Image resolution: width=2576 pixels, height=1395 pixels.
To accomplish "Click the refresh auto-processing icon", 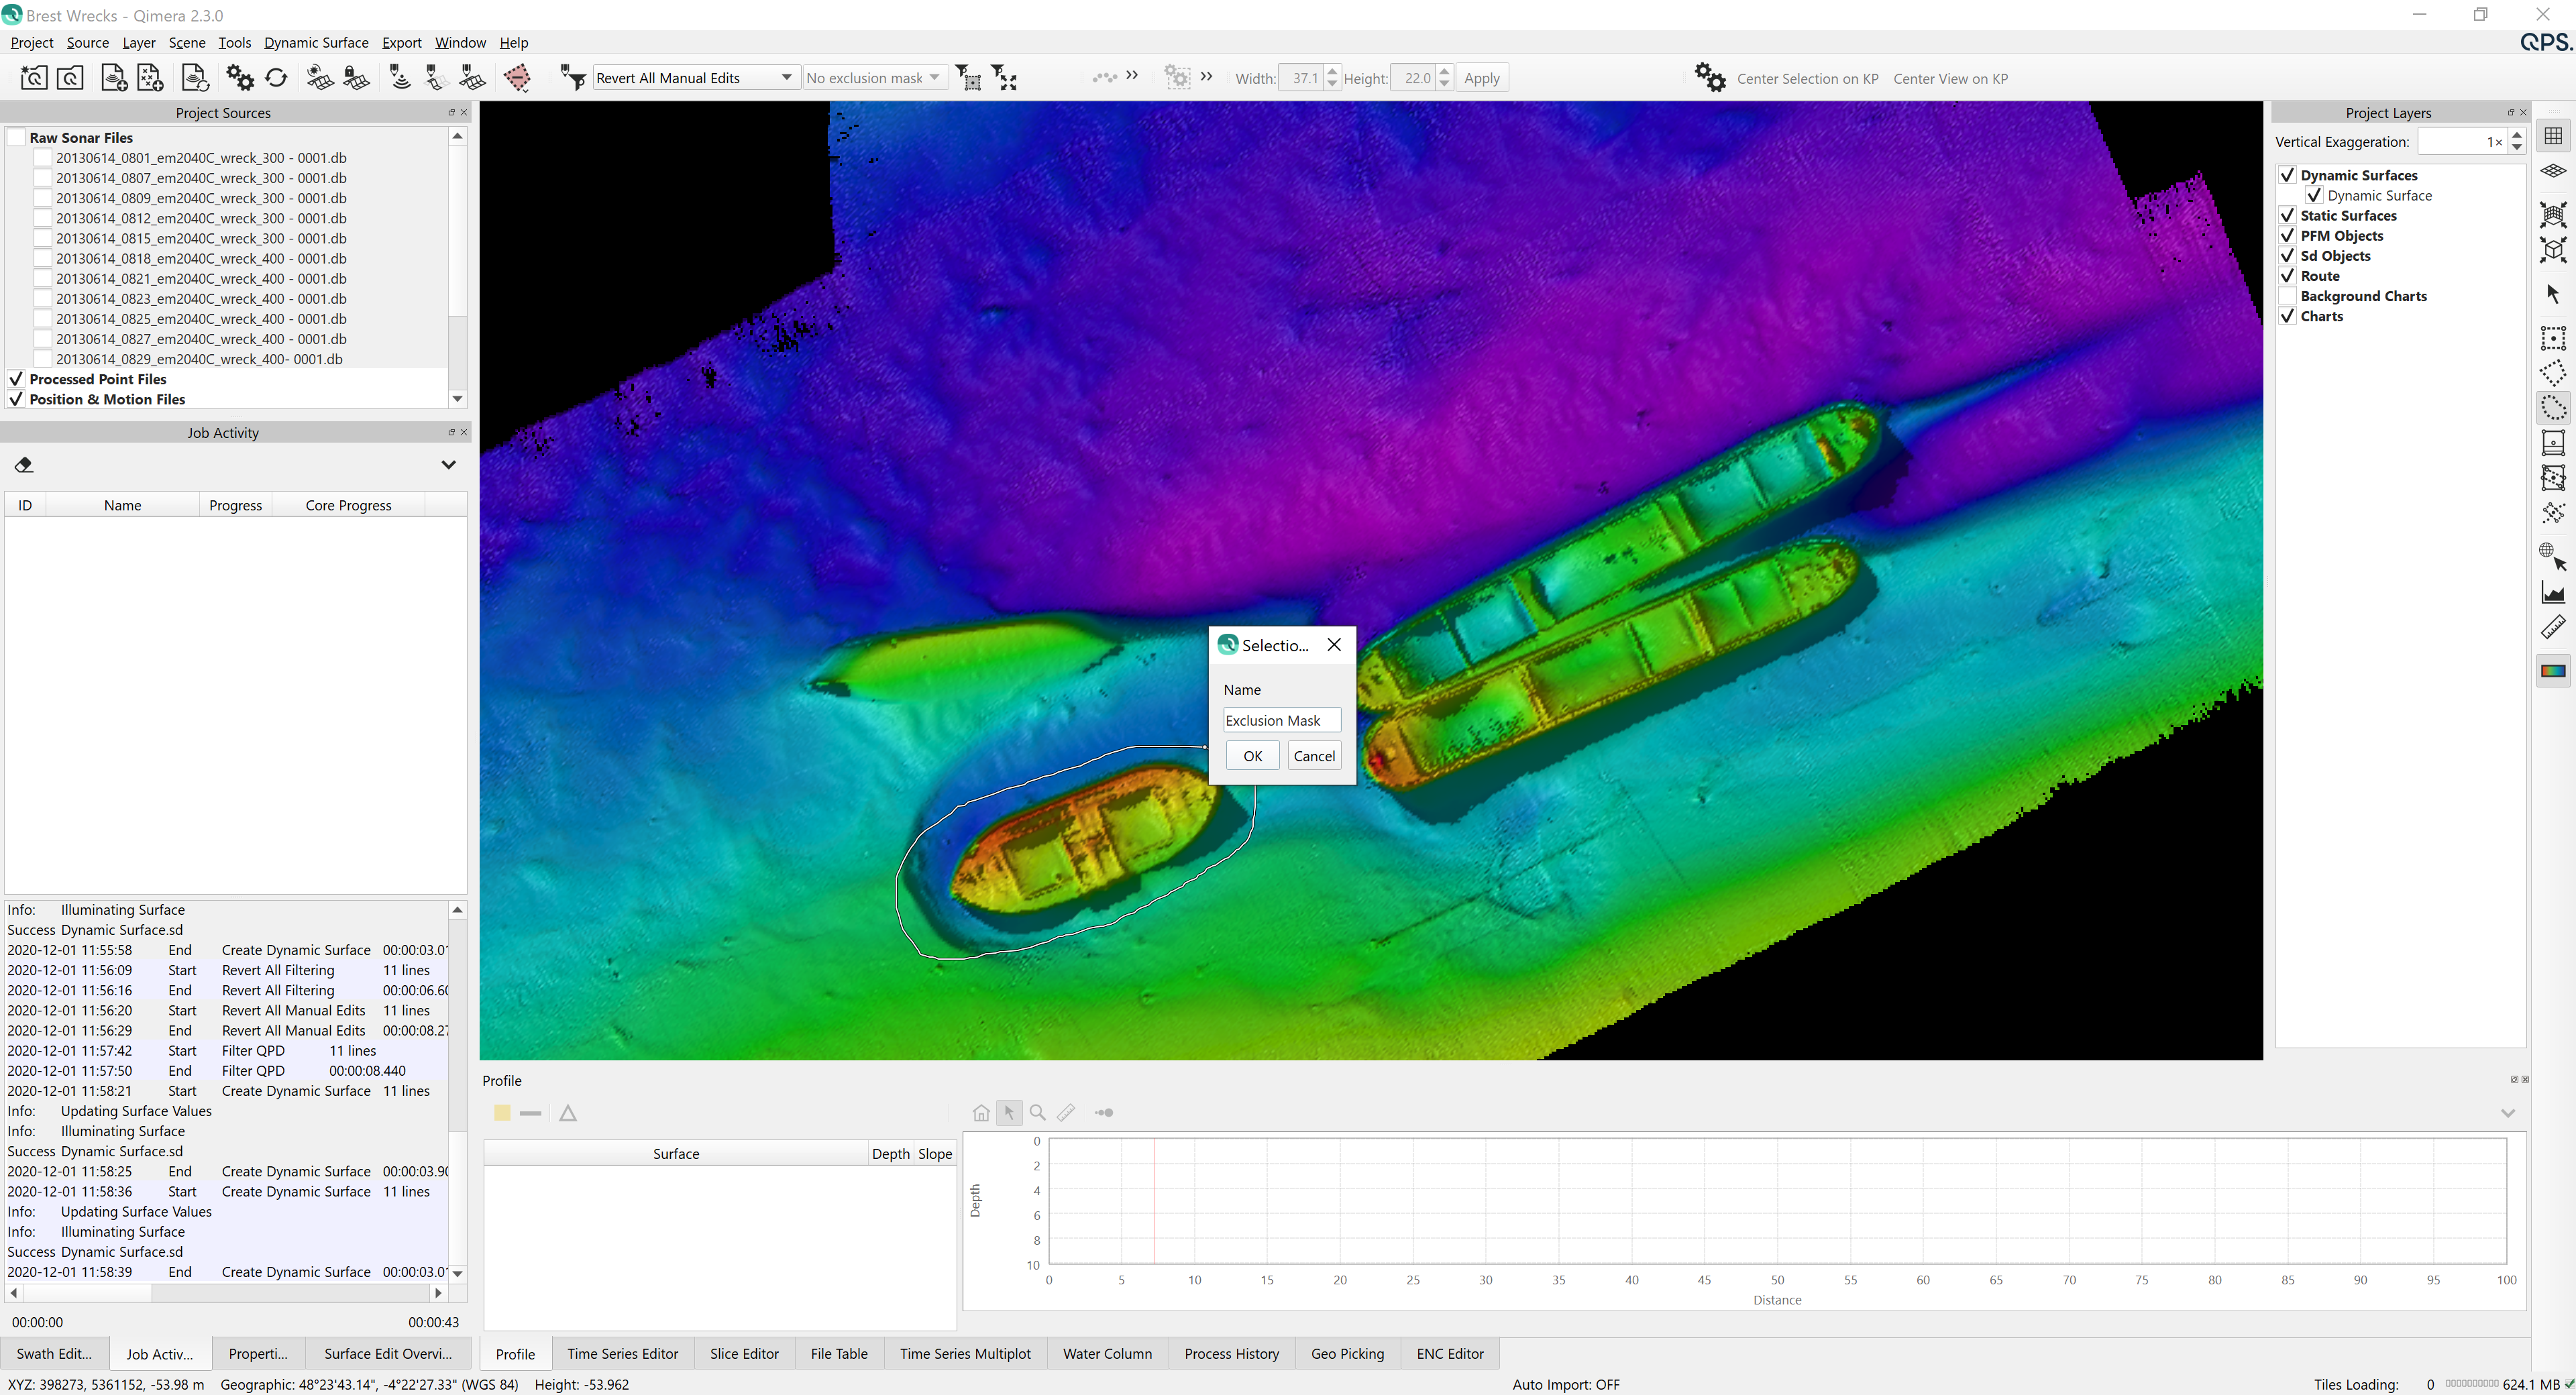I will (276, 78).
